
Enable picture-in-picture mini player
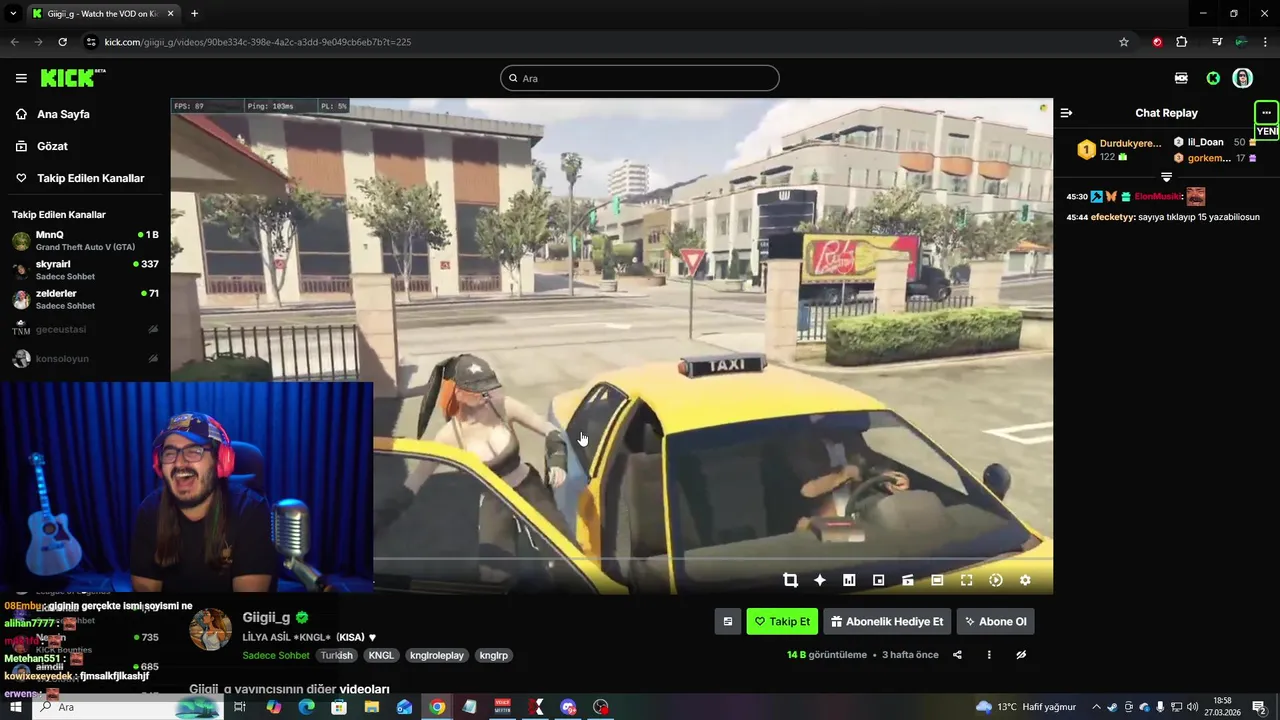pyautogui.click(x=878, y=580)
